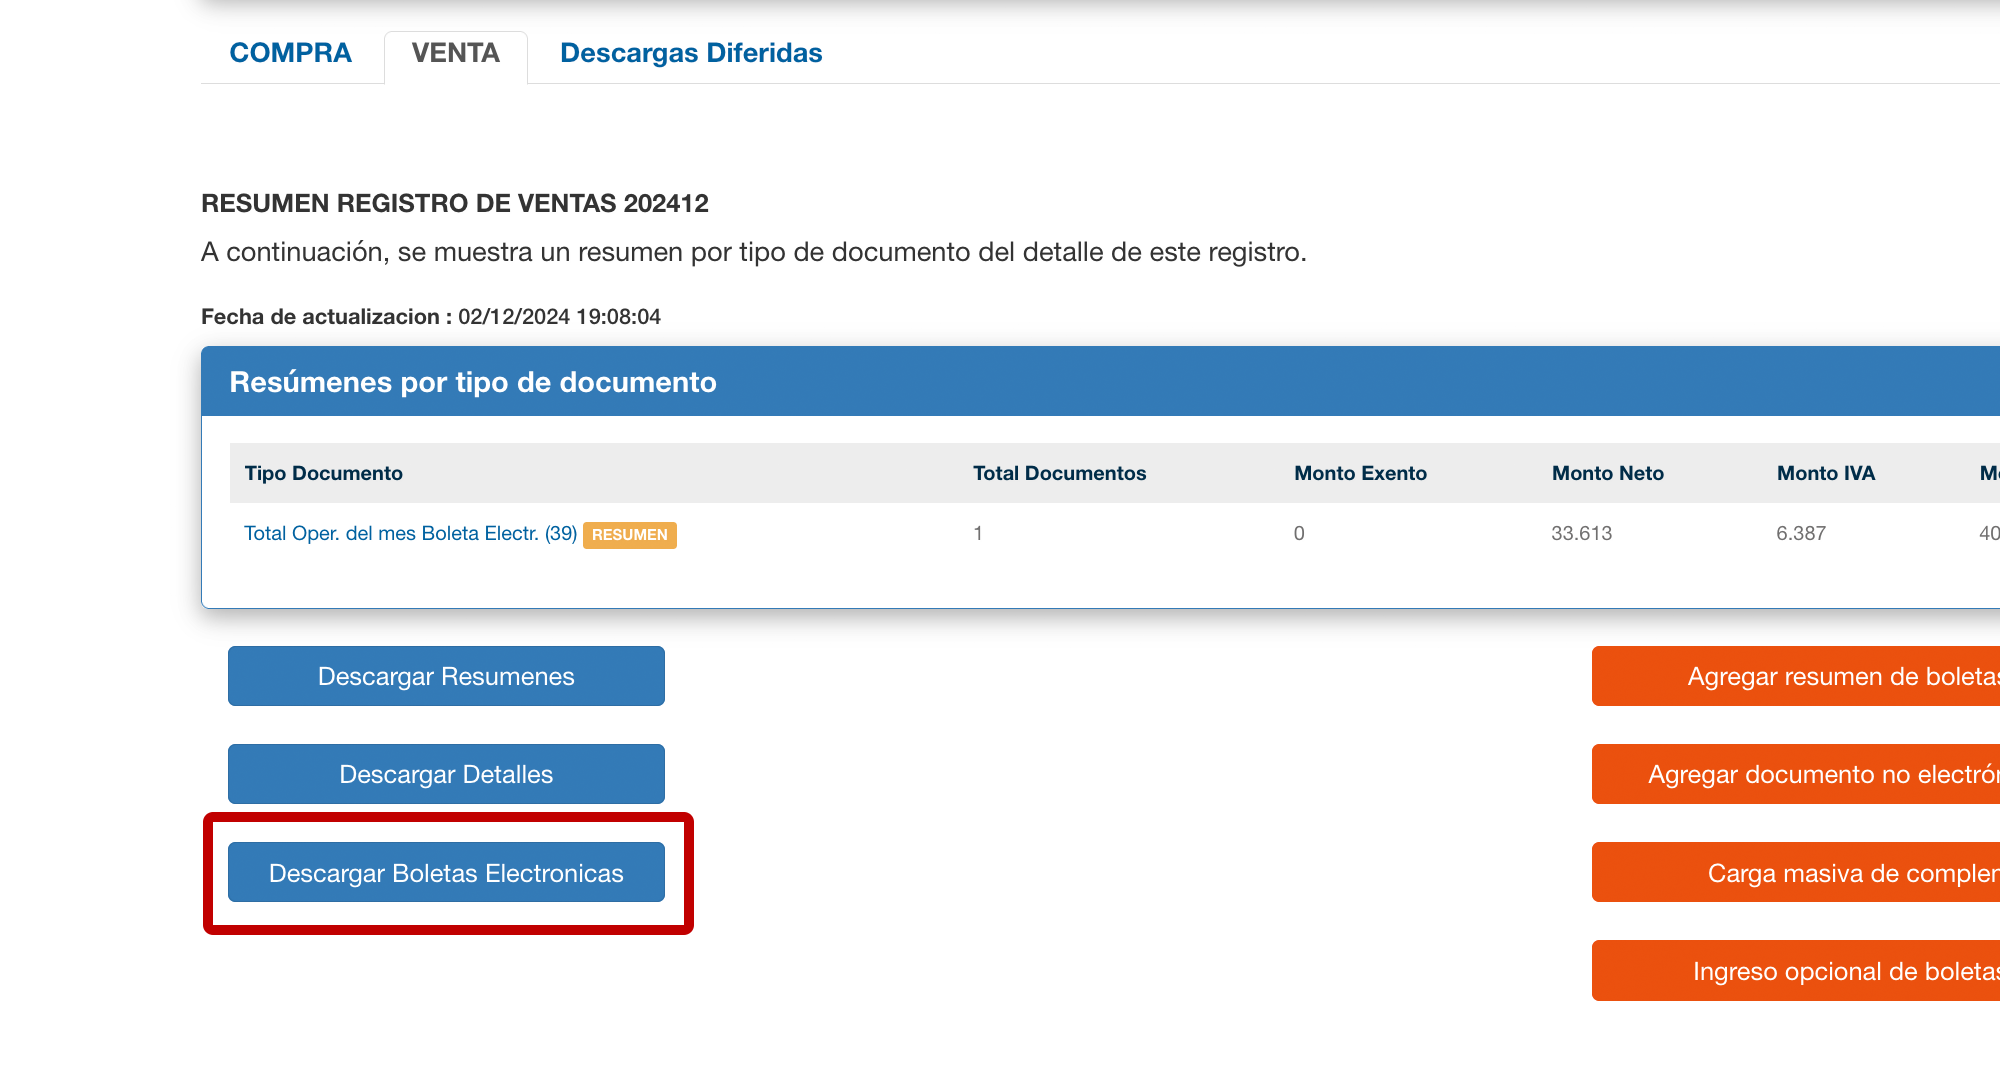This screenshot has width=2000, height=1086.
Task: Click the Monto IVA value 6.387
Action: click(x=1800, y=533)
